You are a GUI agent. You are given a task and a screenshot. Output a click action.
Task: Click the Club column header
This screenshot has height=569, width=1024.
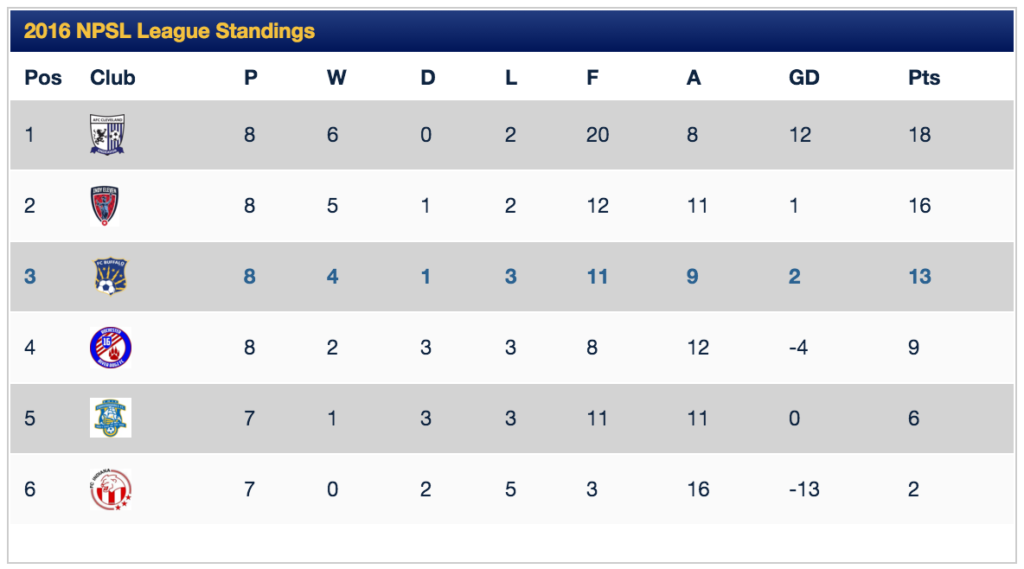coord(112,78)
